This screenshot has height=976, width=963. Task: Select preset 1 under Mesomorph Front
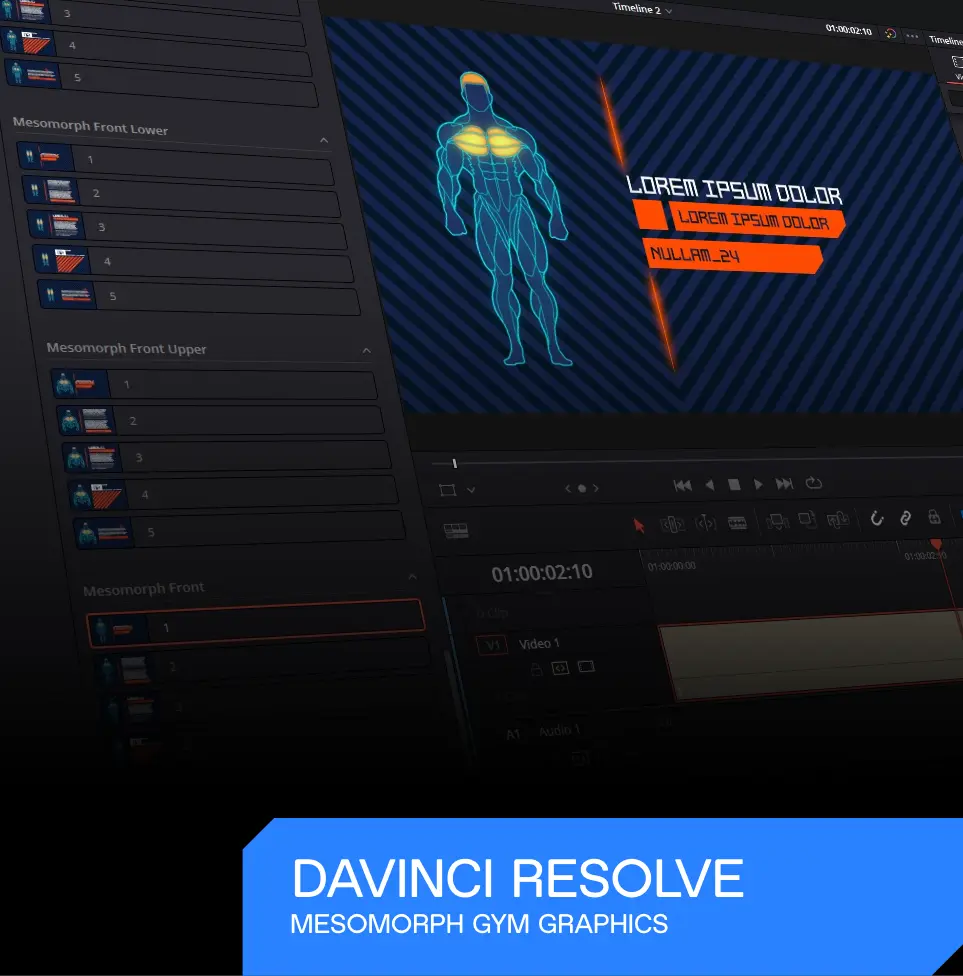pos(255,626)
